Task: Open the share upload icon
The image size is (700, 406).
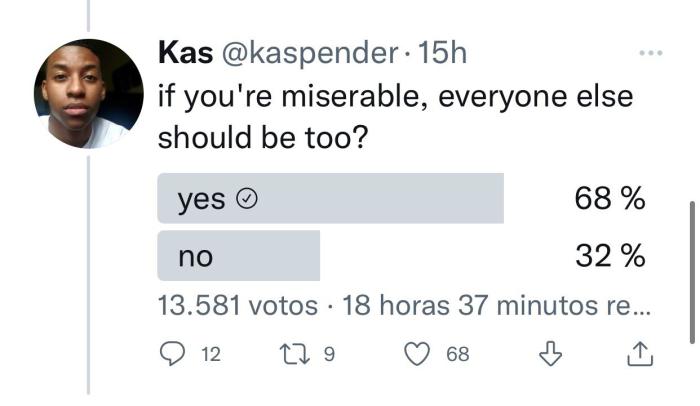Action: tap(641, 353)
